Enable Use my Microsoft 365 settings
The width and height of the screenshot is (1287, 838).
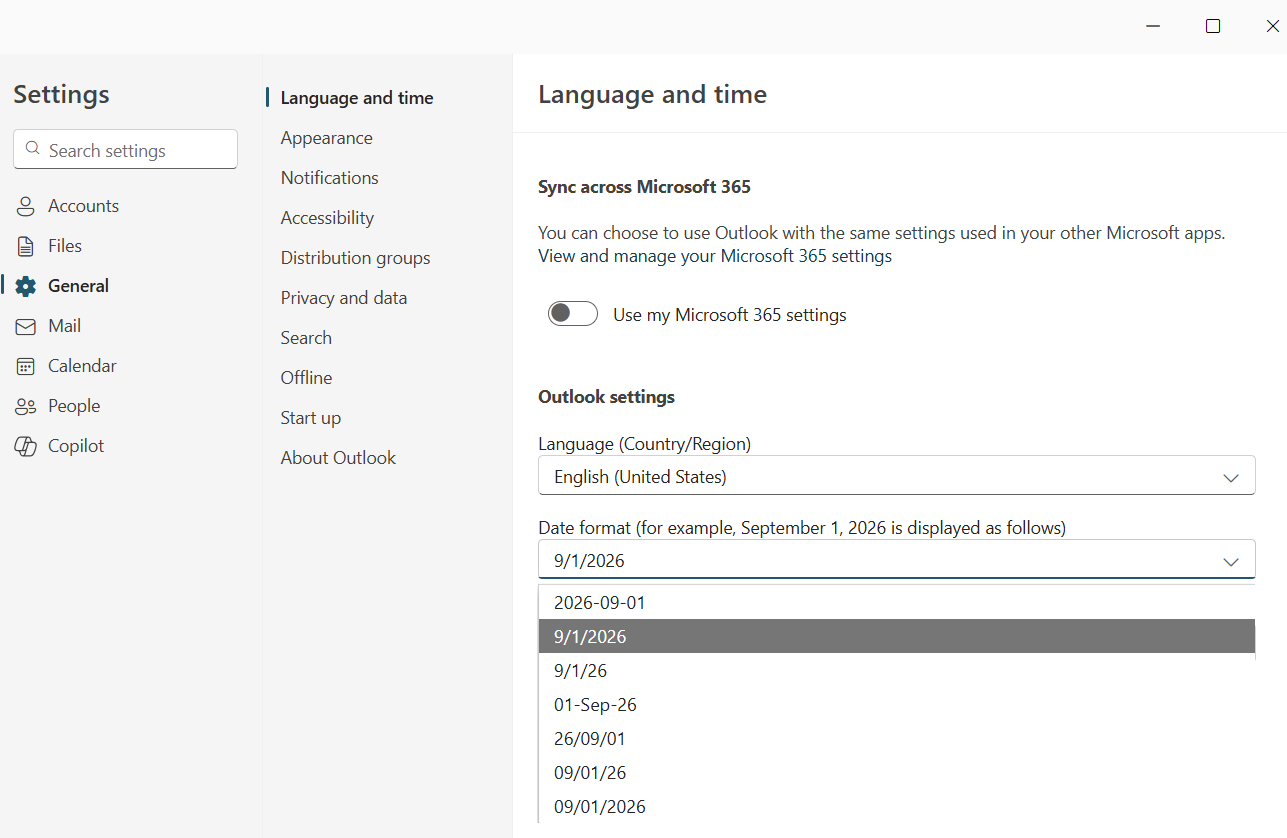coord(572,313)
